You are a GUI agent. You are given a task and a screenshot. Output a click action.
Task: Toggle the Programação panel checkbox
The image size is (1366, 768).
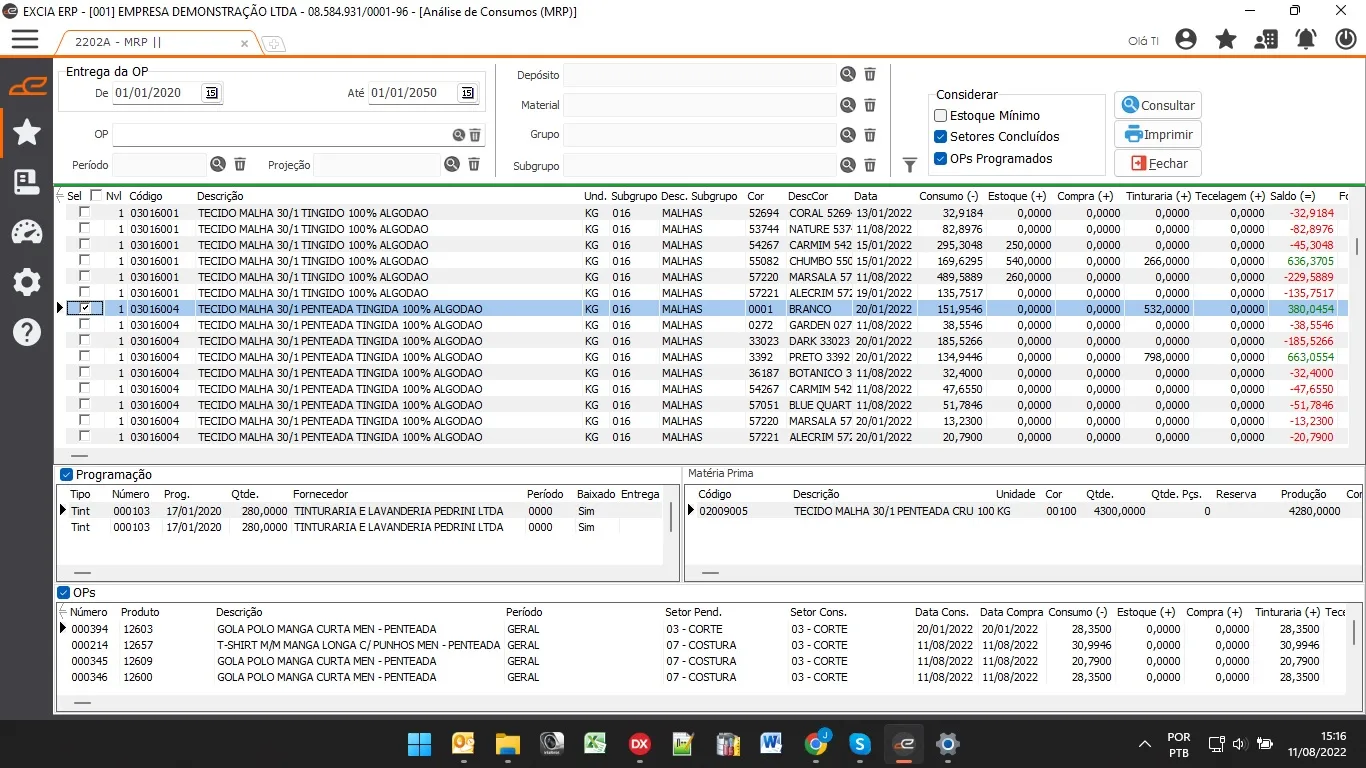pyautogui.click(x=66, y=475)
